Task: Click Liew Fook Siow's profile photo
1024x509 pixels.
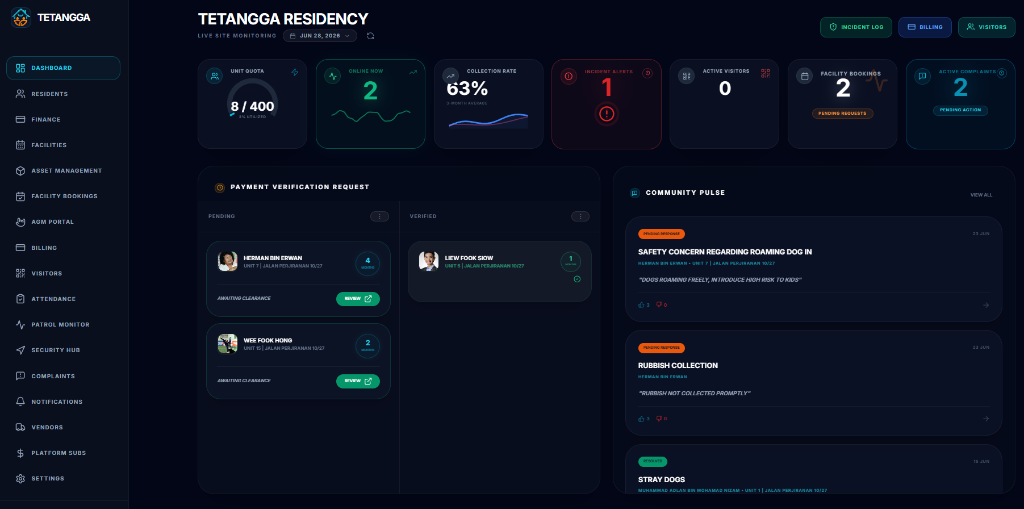Action: 428,261
